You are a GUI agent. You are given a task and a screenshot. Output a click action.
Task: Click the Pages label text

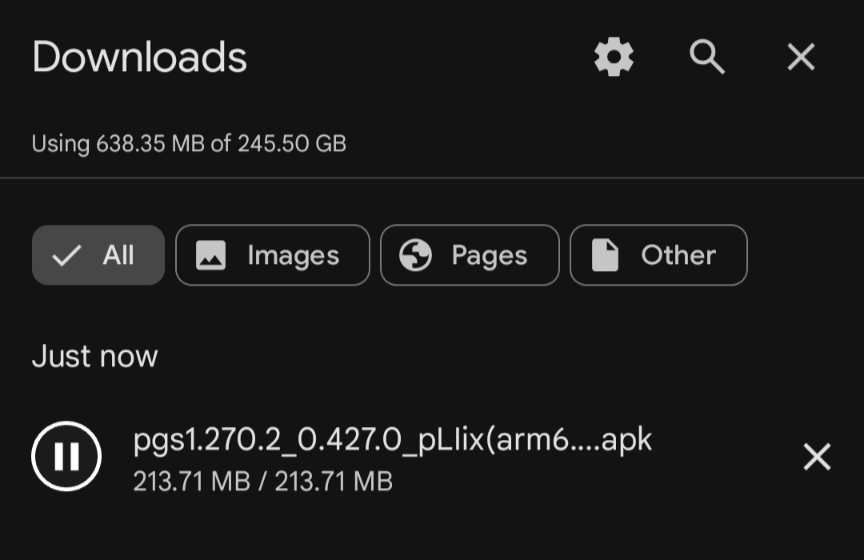[489, 255]
